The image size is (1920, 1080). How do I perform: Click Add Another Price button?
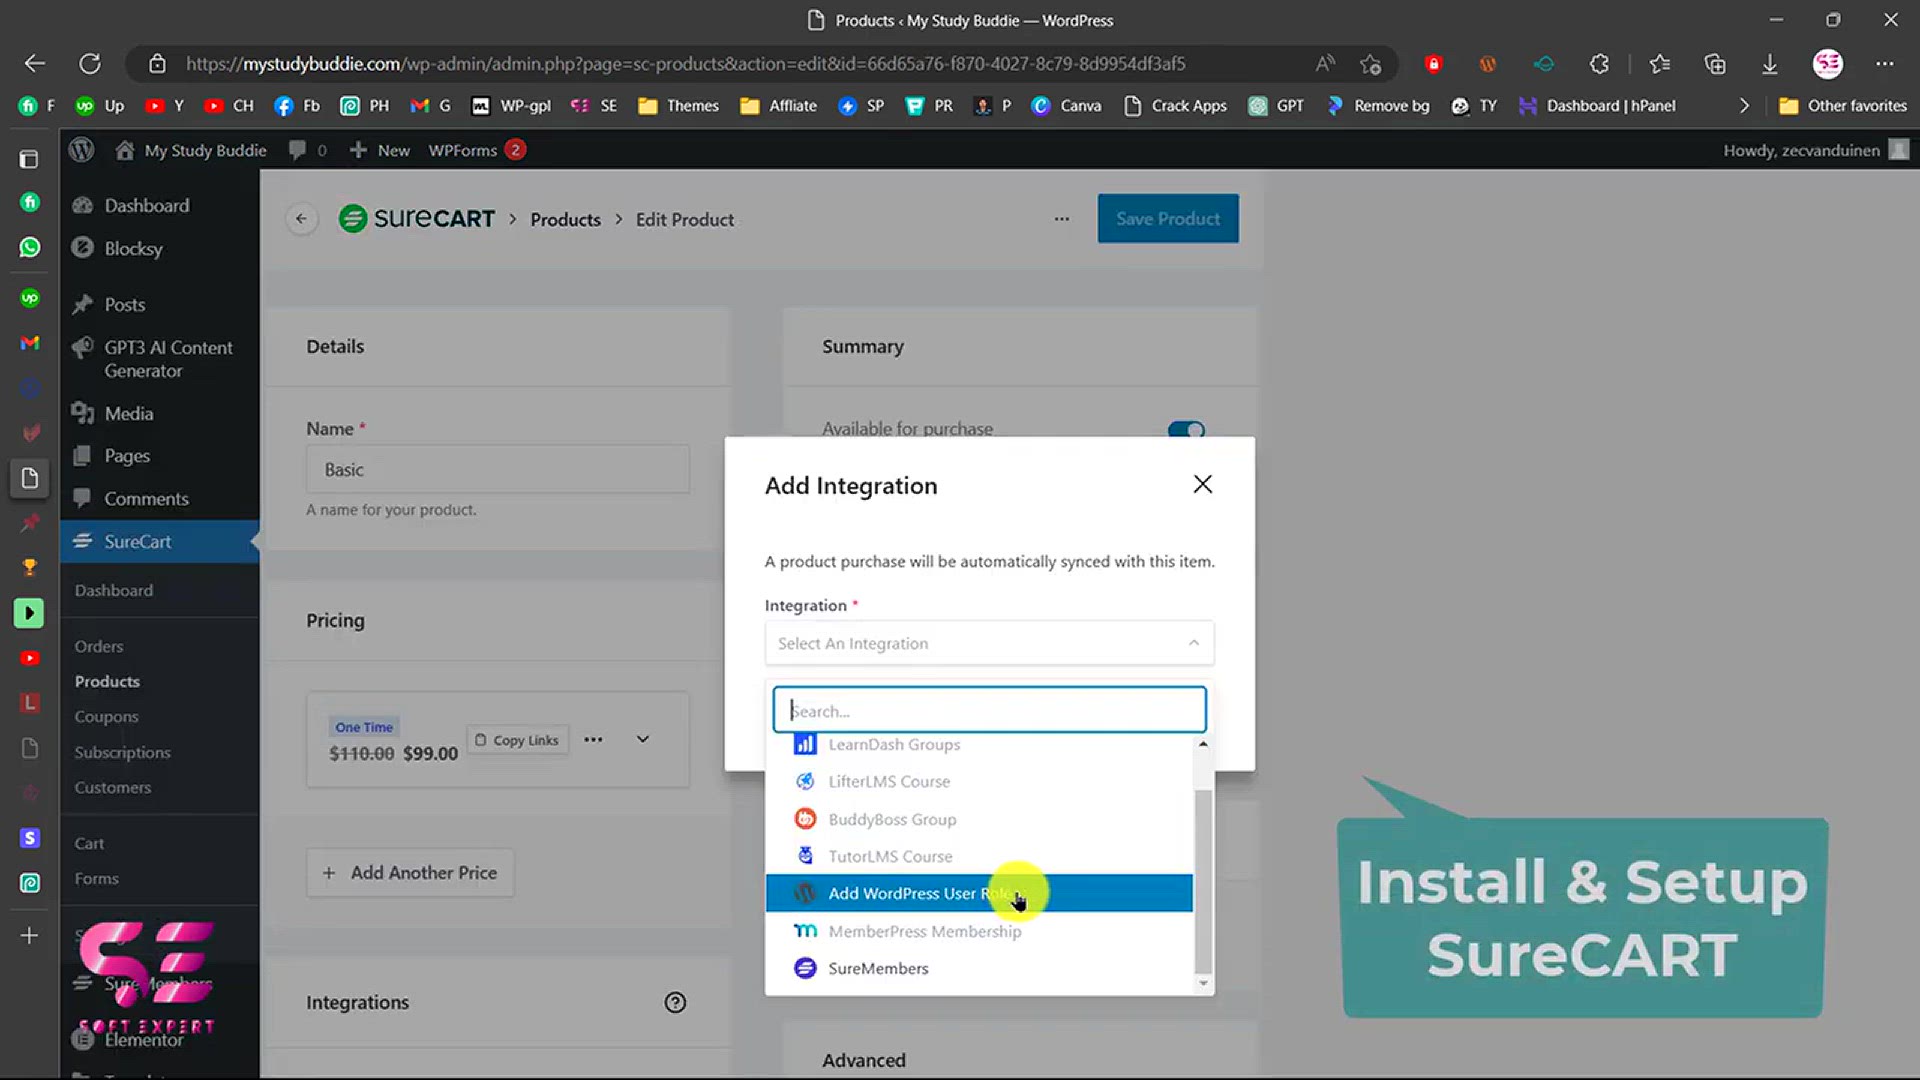pyautogui.click(x=410, y=873)
